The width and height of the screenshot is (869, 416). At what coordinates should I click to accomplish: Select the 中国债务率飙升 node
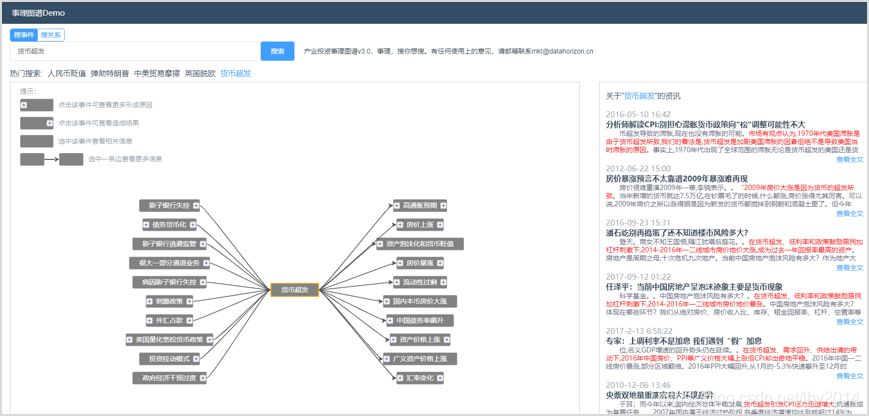point(420,320)
